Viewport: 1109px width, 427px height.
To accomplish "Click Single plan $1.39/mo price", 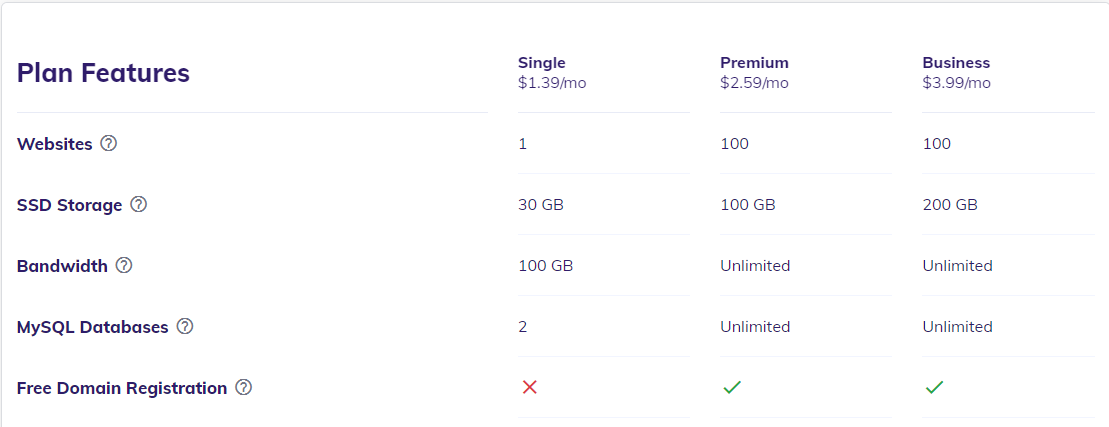I will pos(552,83).
